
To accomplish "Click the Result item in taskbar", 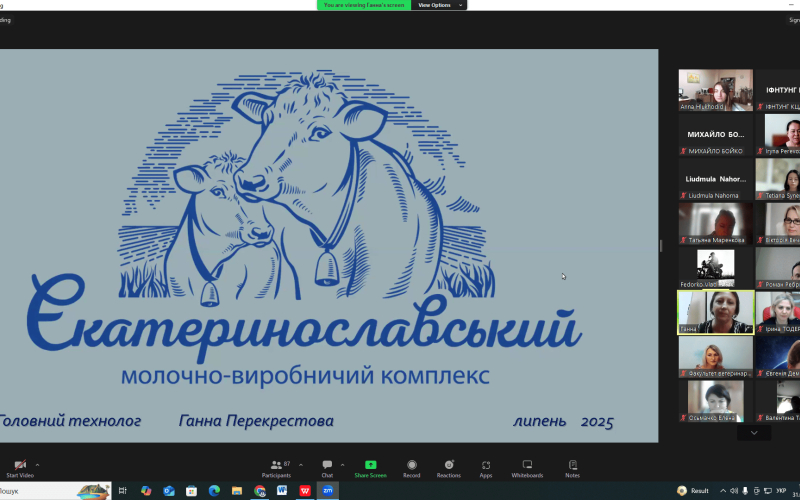I will click(693, 491).
